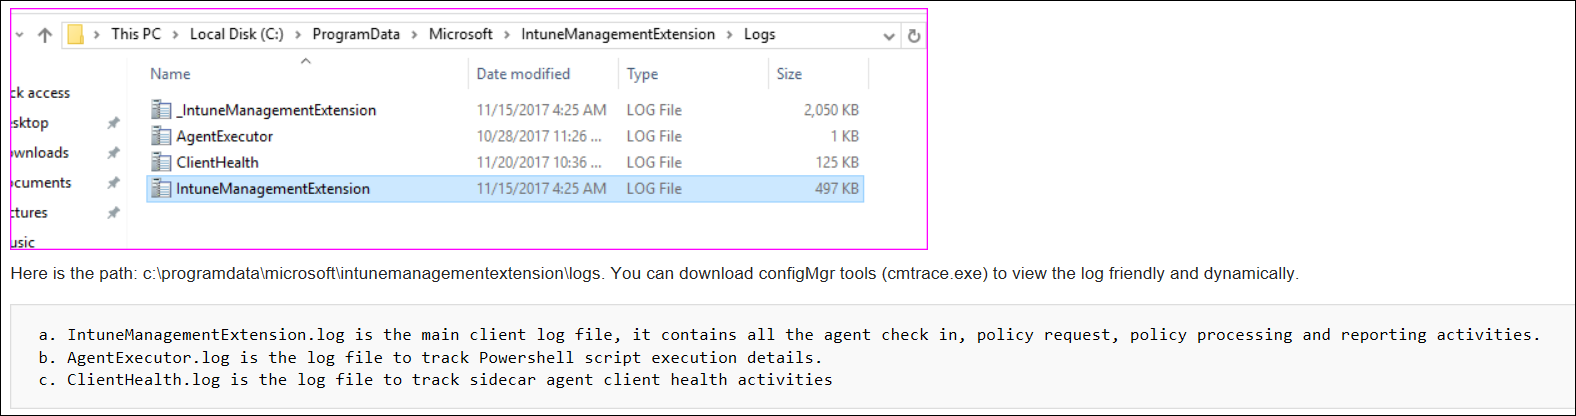Expand chevron after This PC breadcrumb
This screenshot has width=1576, height=416.
[175, 35]
